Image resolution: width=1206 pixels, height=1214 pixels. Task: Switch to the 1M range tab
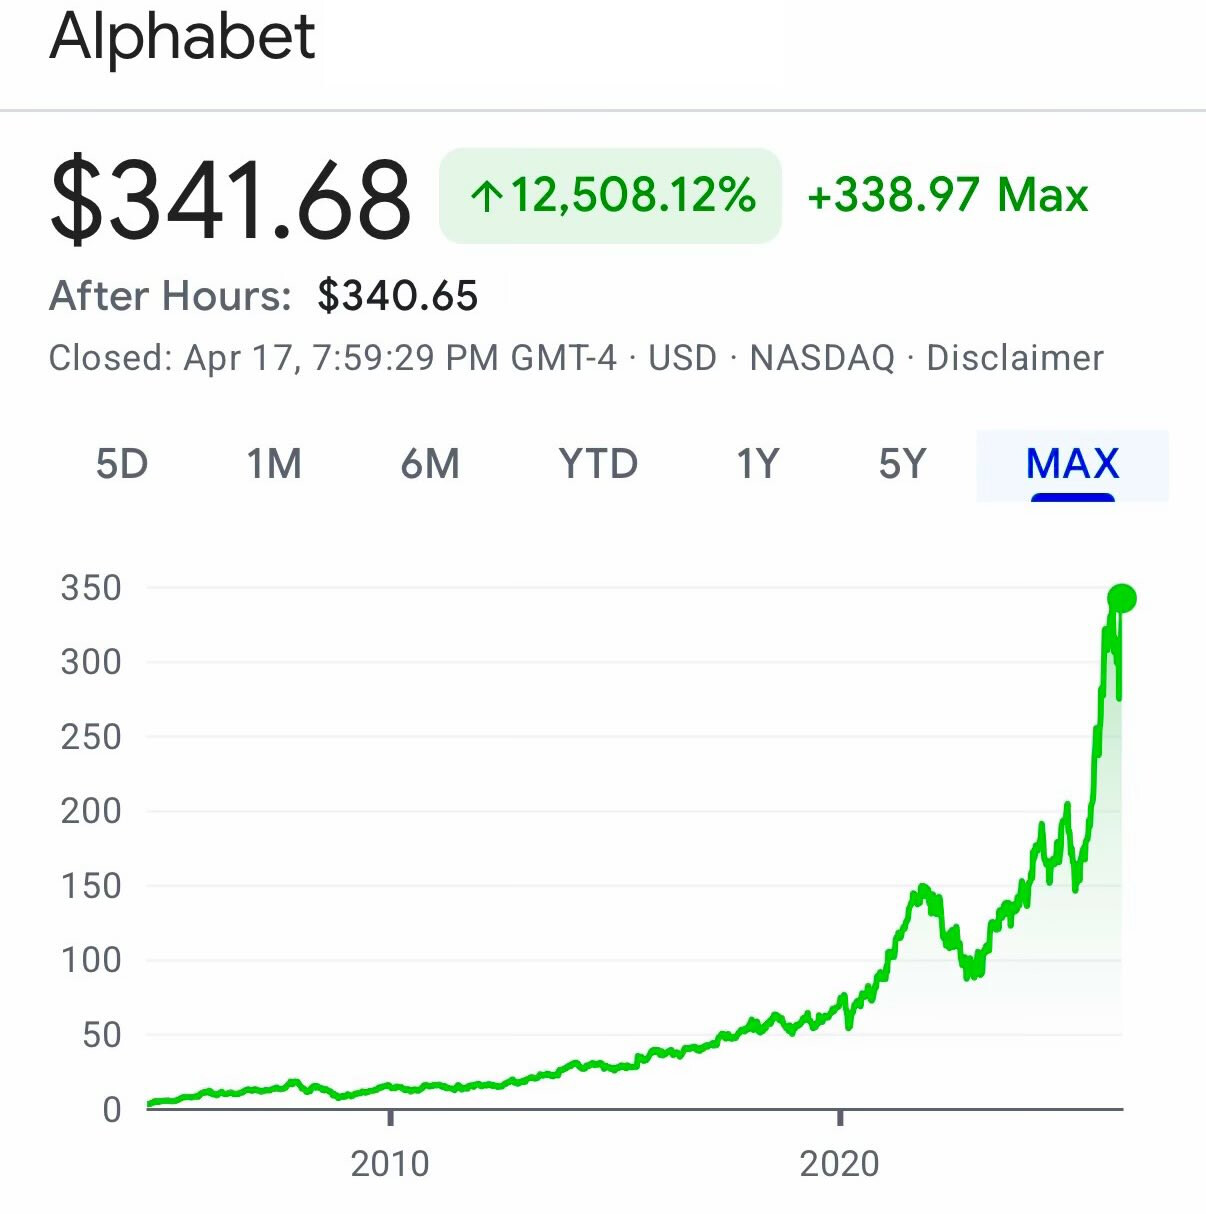[274, 464]
